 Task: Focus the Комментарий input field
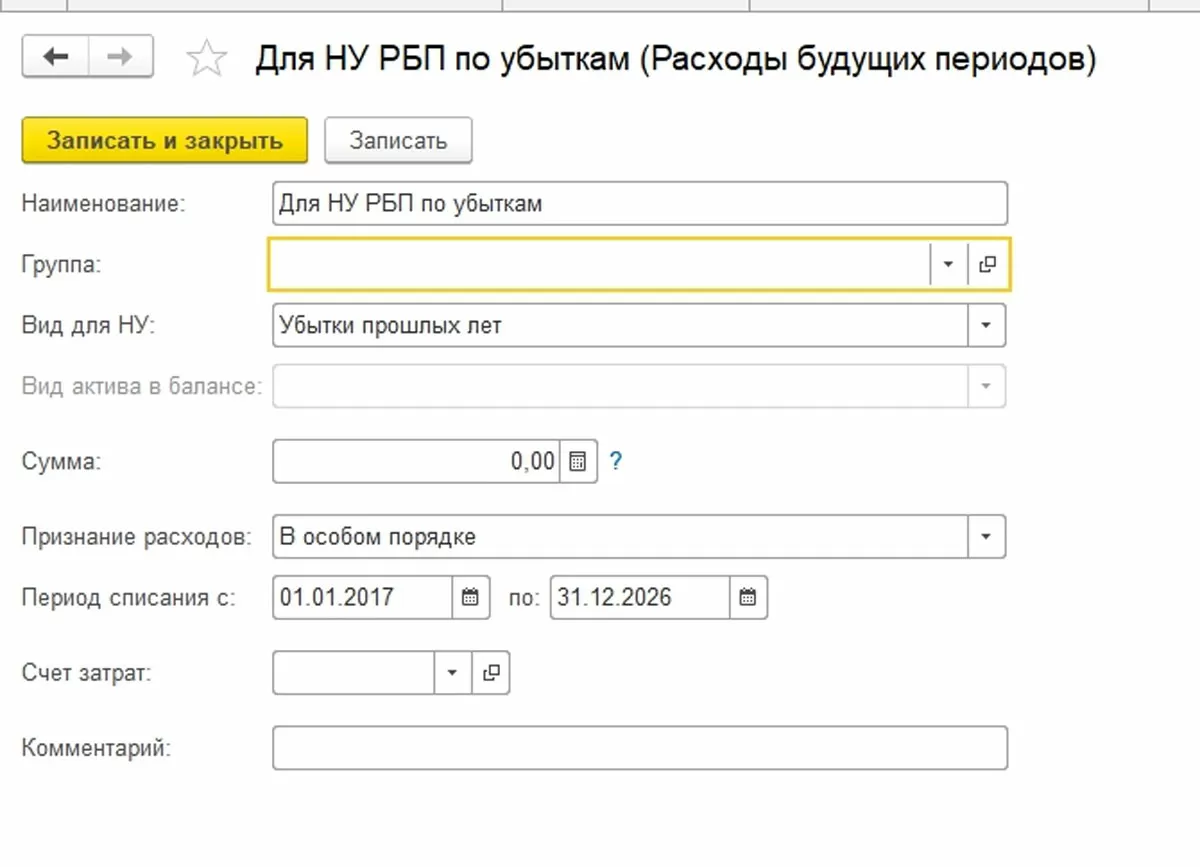(x=639, y=748)
